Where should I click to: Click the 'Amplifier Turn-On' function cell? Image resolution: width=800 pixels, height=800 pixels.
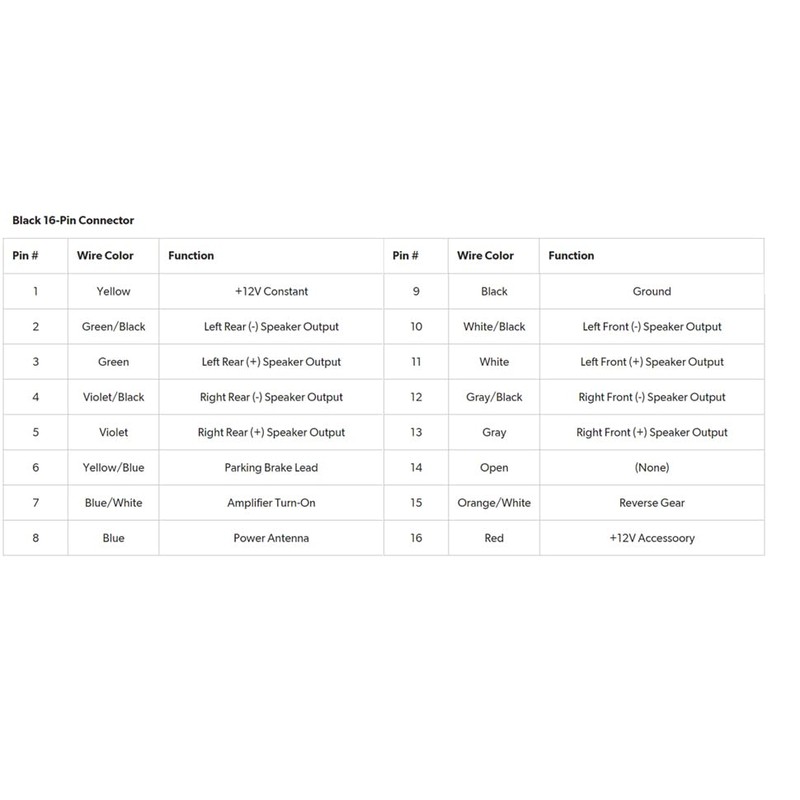(x=270, y=503)
